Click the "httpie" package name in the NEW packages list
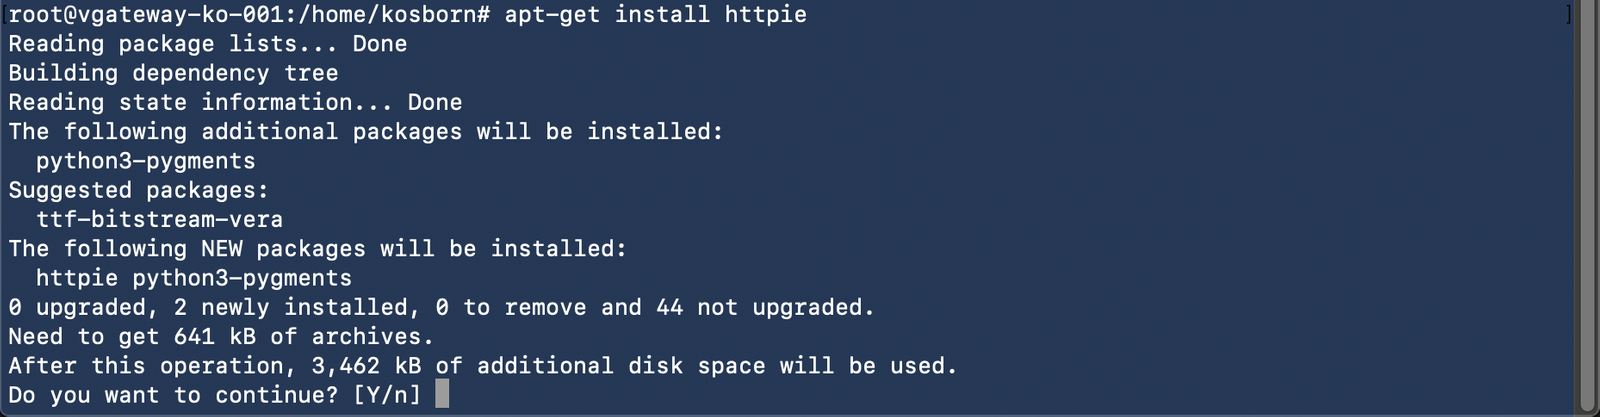The width and height of the screenshot is (1600, 417). pyautogui.click(x=77, y=278)
